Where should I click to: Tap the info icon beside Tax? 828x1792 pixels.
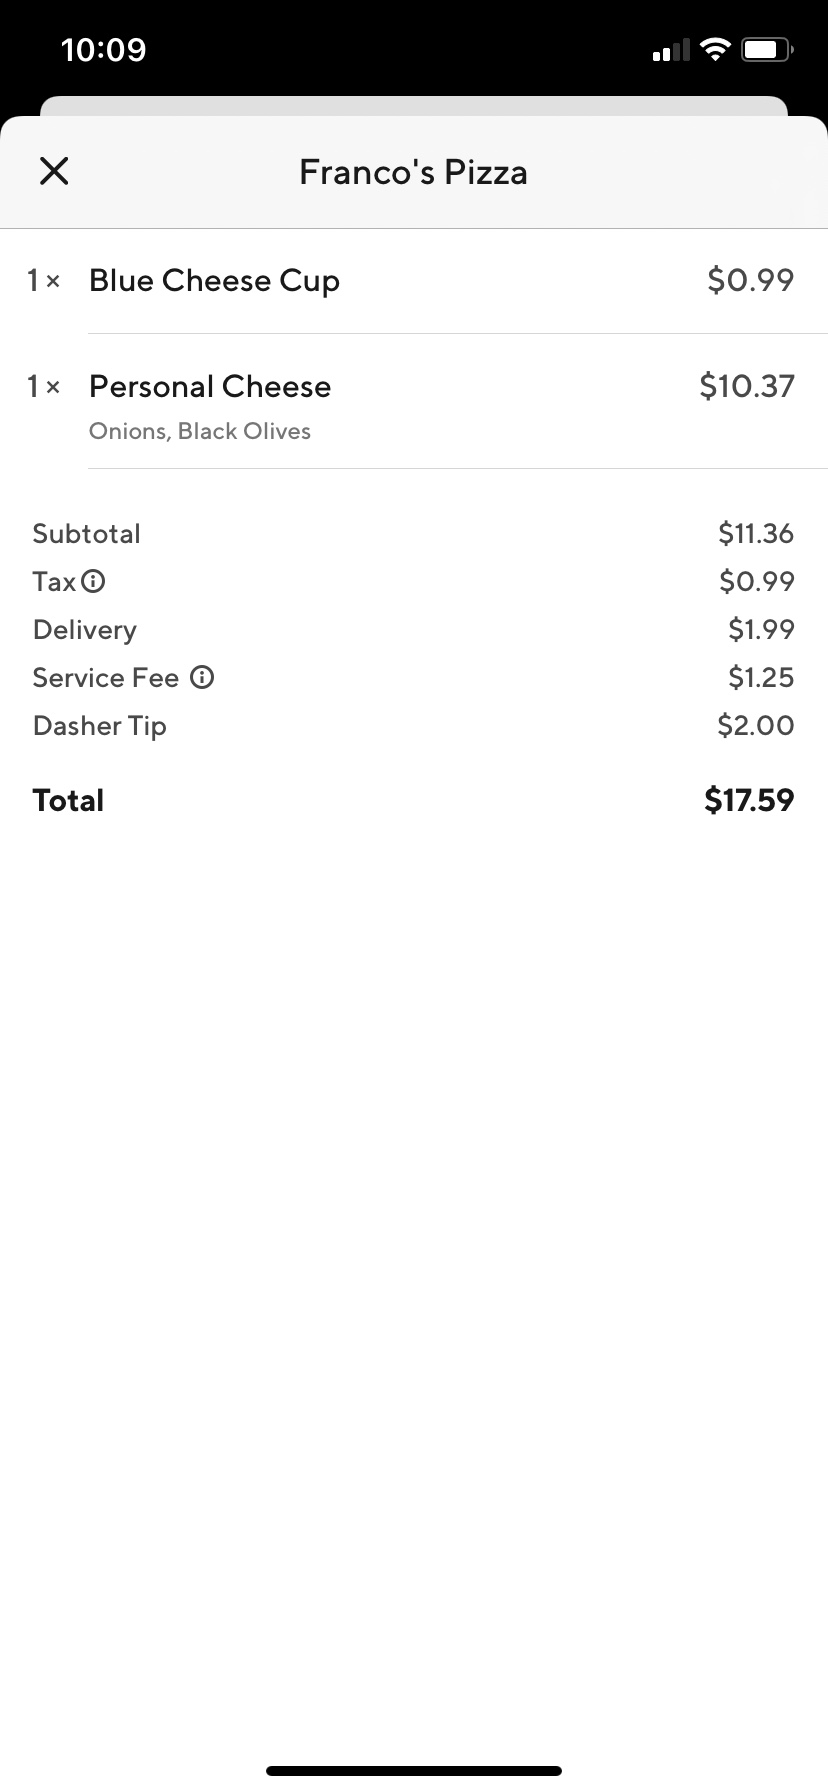tap(93, 581)
